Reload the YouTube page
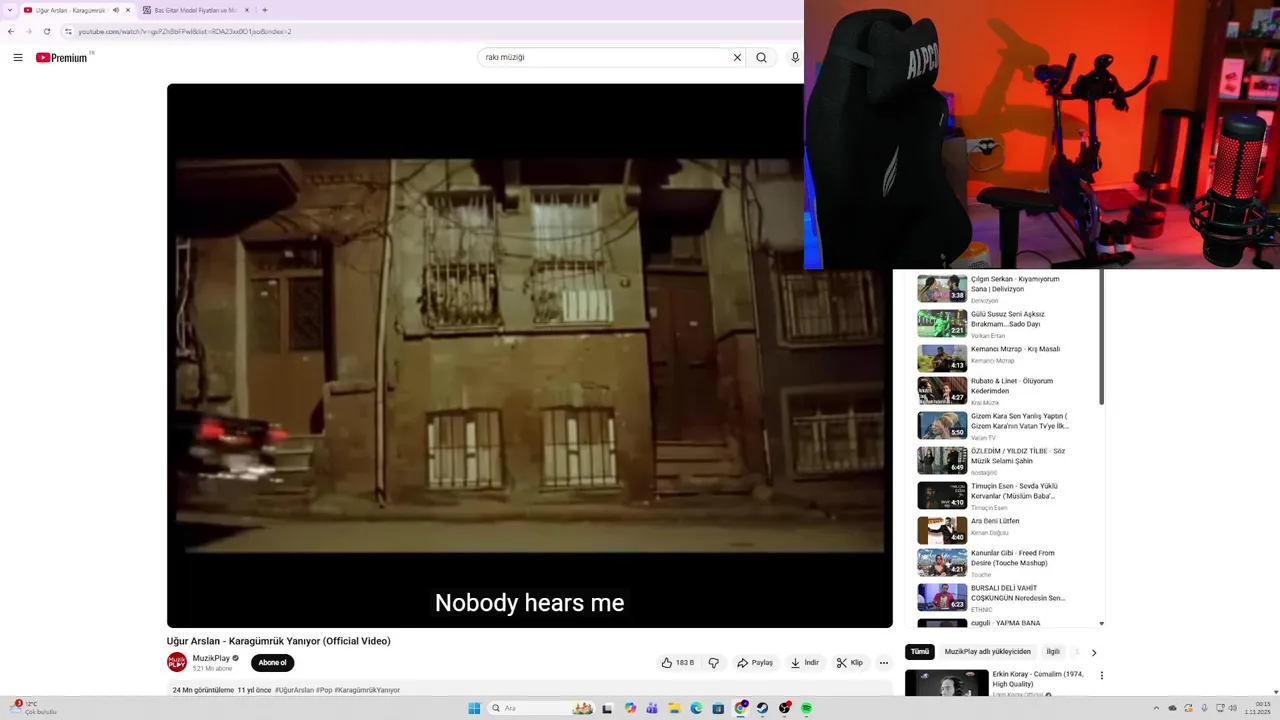 pos(46,31)
